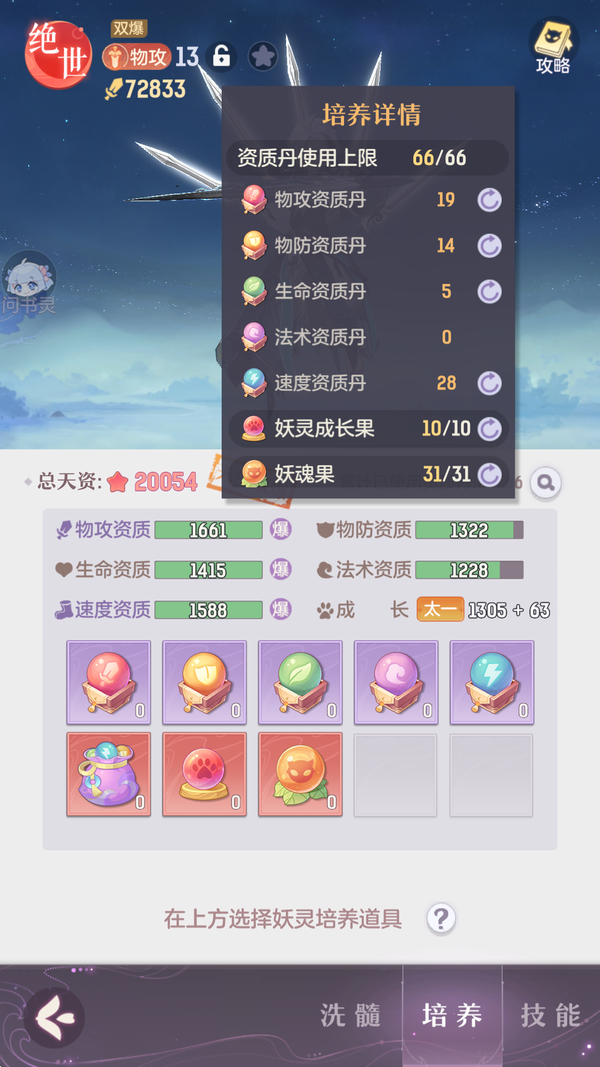Viewport: 600px width, 1067px height.
Task: Reset the 物攻资质丹 count
Action: click(x=489, y=200)
